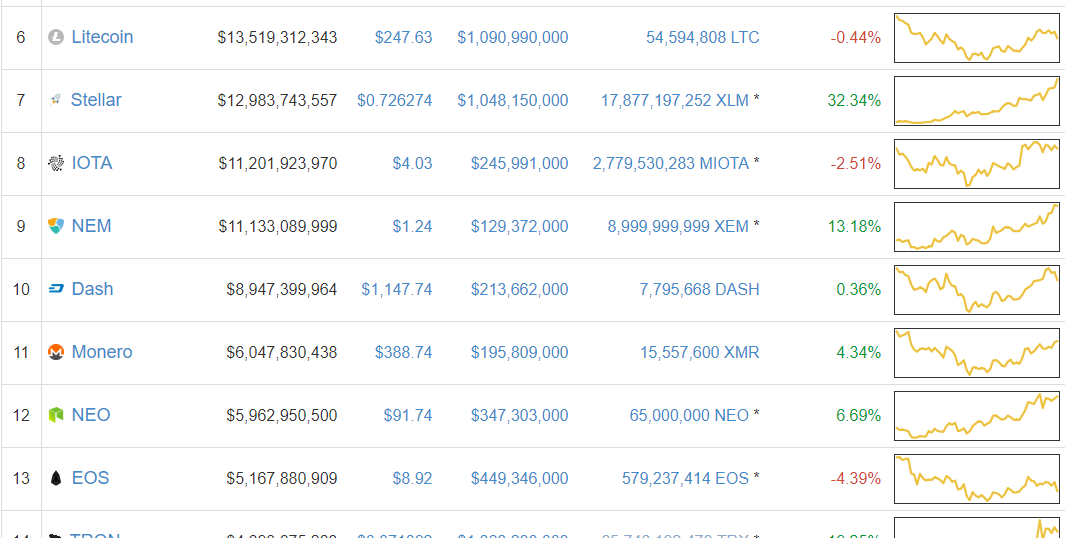The height and width of the screenshot is (538, 1065).
Task: View Stellar 7-day price chart
Action: tap(977, 101)
